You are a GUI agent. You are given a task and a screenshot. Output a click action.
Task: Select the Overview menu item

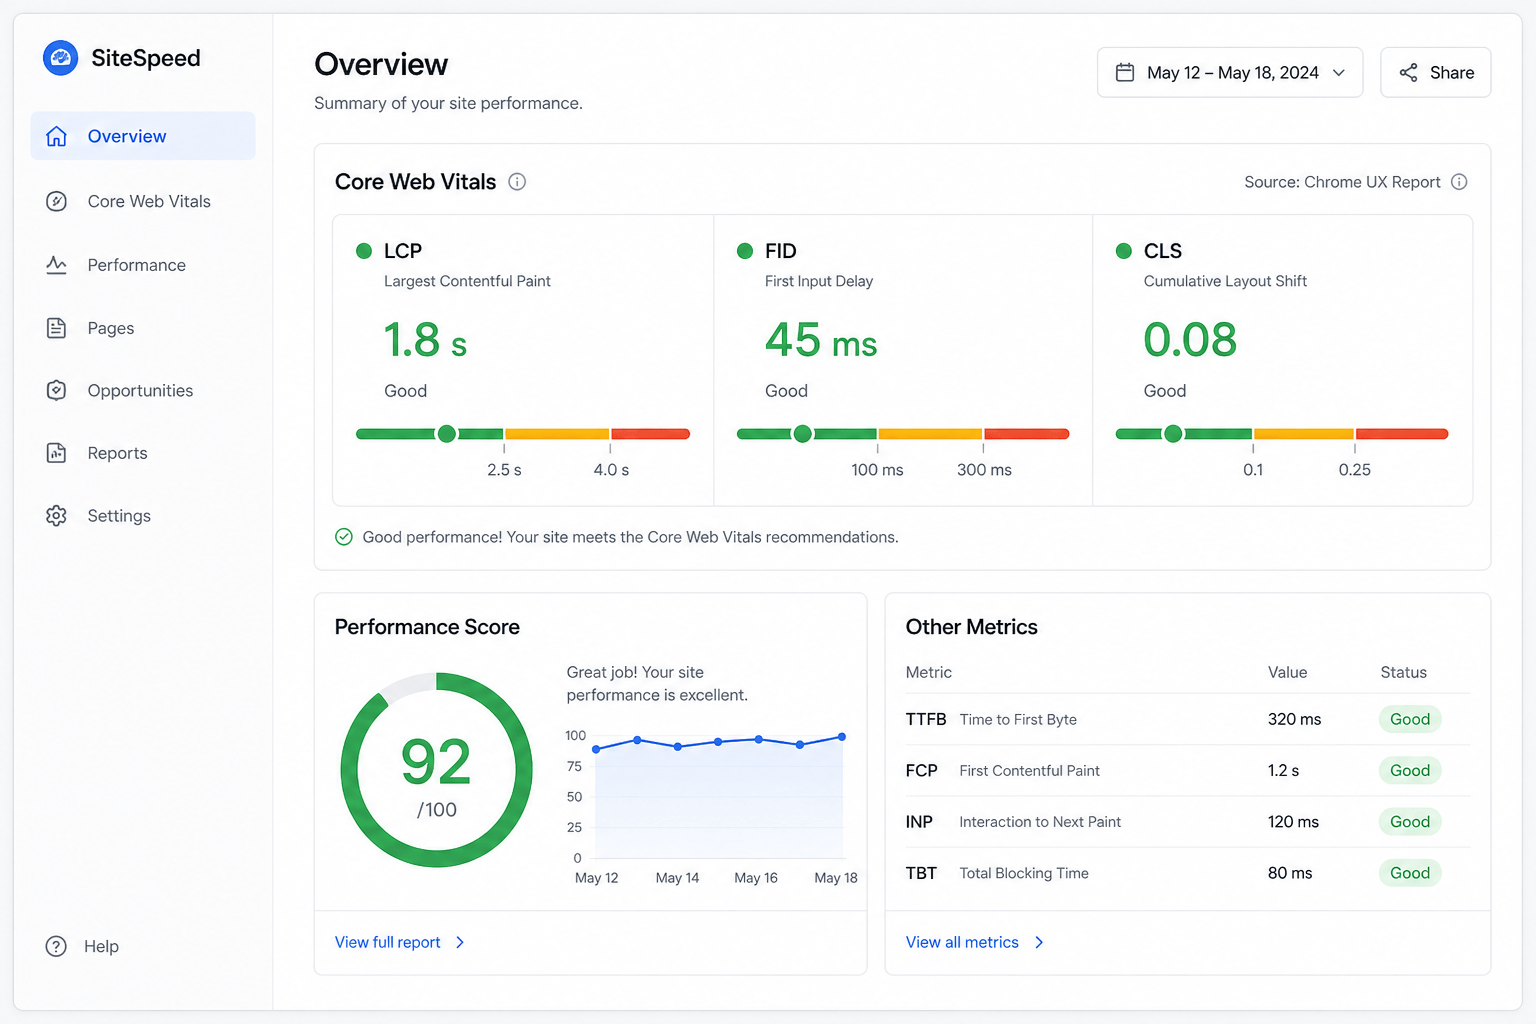pyautogui.click(x=143, y=136)
